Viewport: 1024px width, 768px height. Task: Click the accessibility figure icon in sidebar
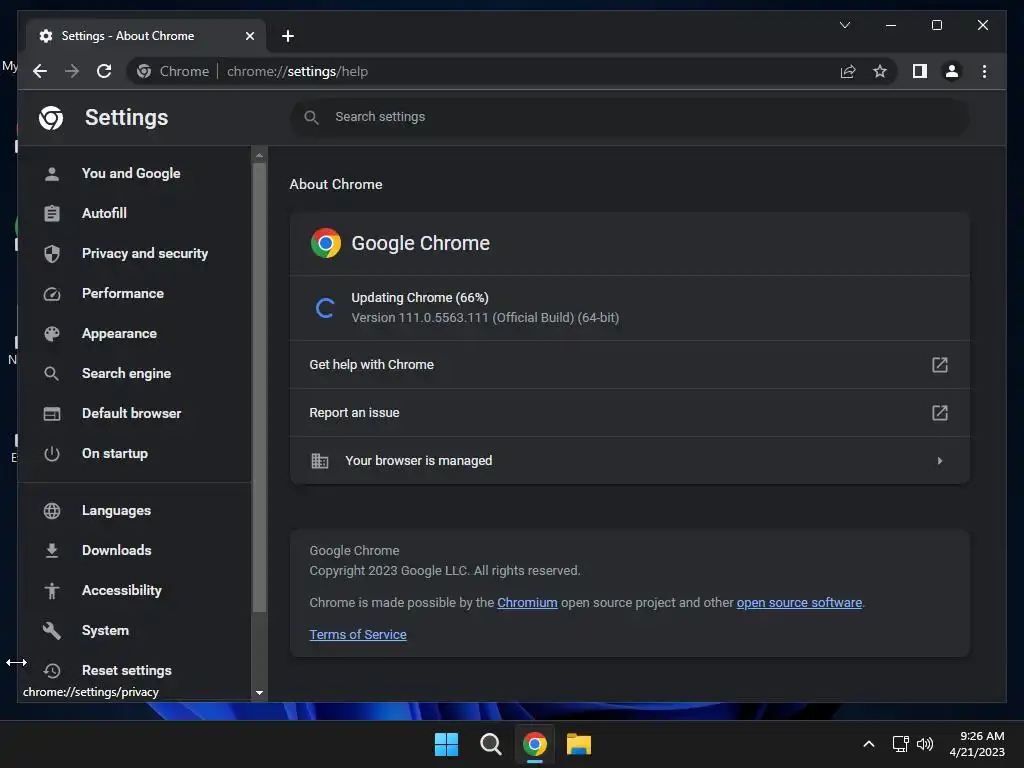pyautogui.click(x=52, y=590)
